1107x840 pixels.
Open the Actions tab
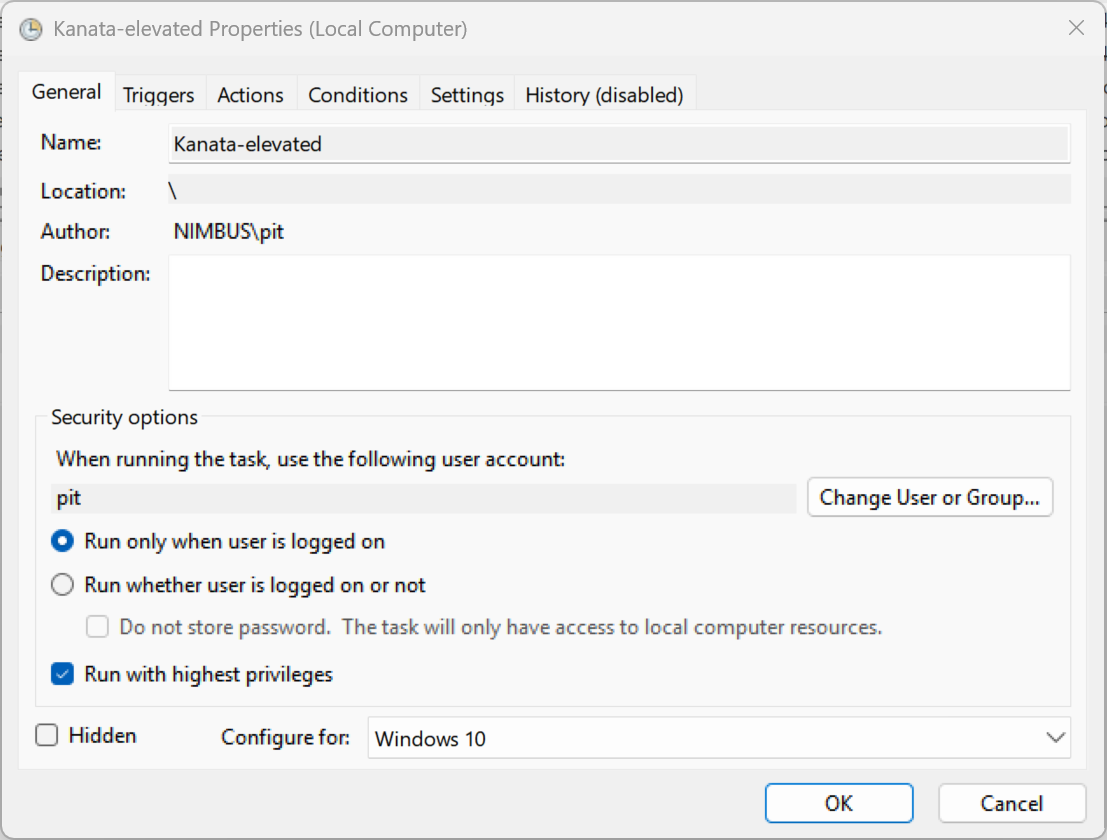point(250,95)
